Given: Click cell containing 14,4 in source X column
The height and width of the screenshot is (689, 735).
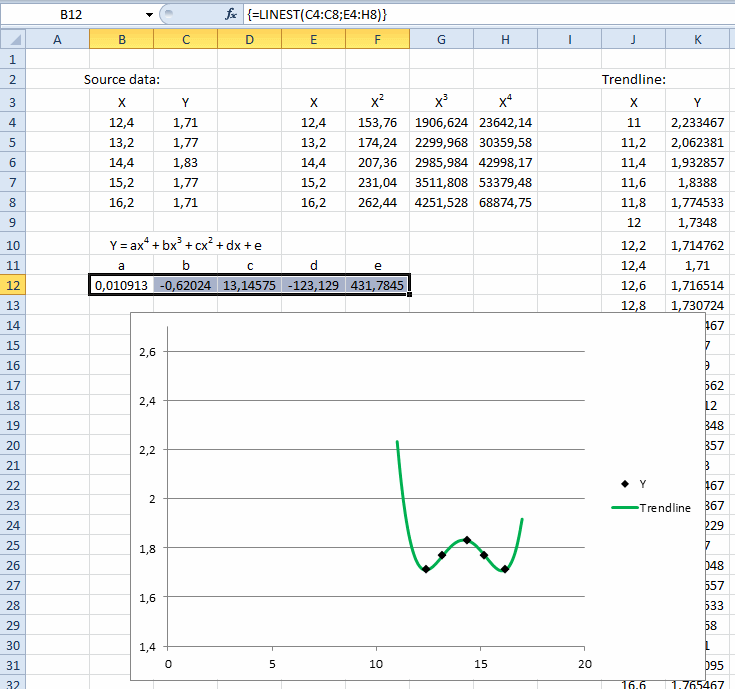Looking at the screenshot, I should 121,163.
